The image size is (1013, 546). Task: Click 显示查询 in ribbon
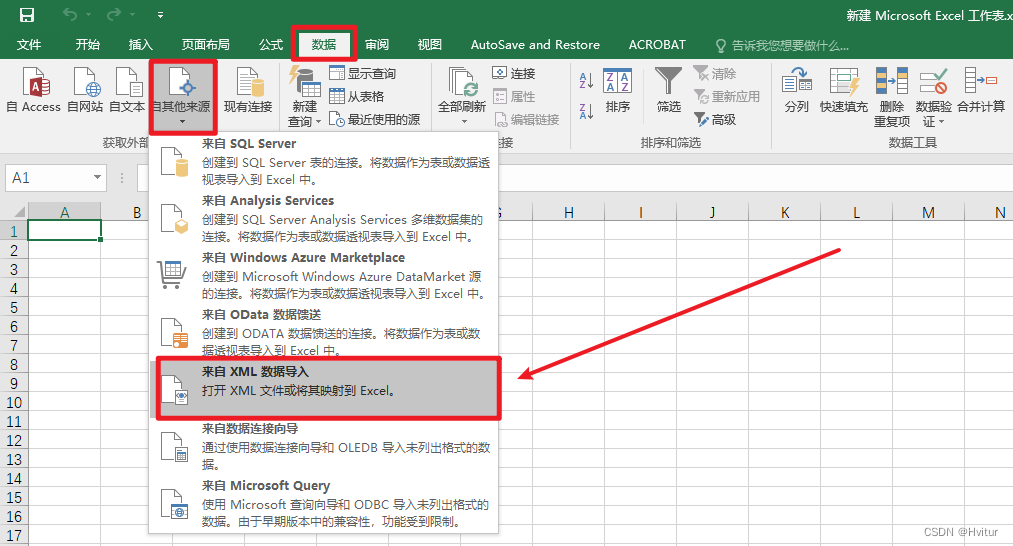click(x=362, y=73)
